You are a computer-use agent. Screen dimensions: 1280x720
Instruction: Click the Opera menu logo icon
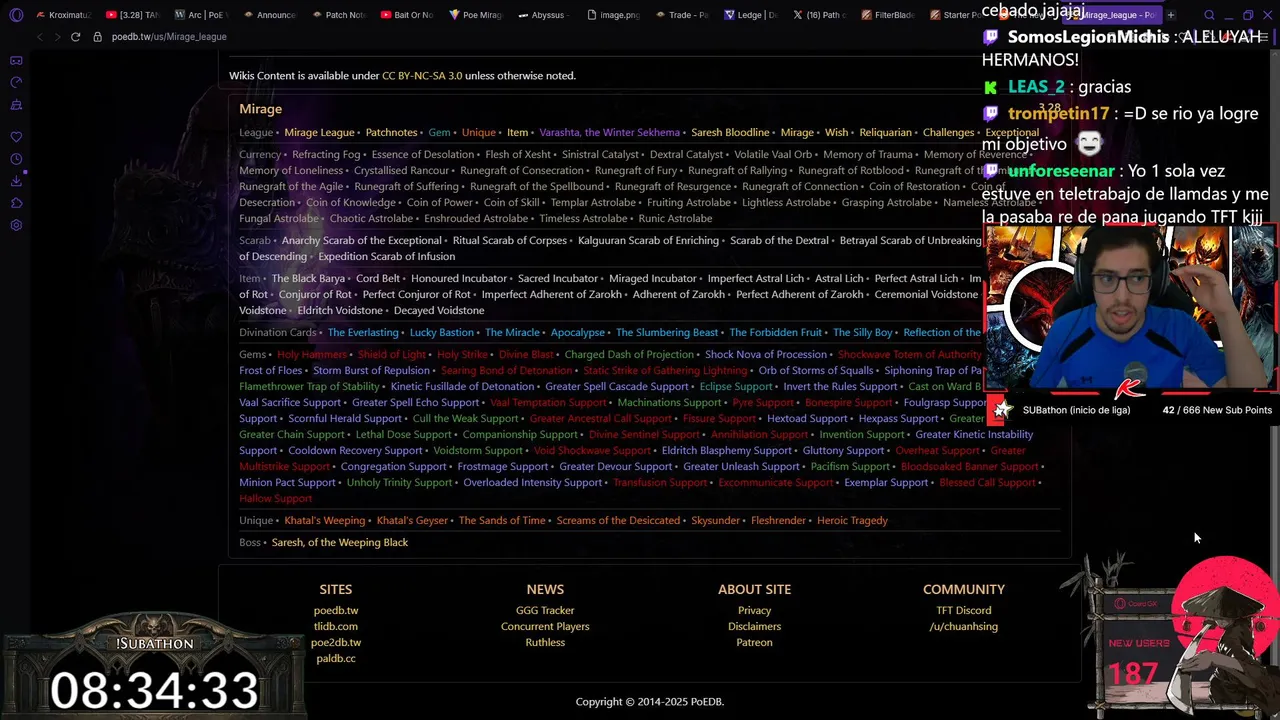coord(16,15)
